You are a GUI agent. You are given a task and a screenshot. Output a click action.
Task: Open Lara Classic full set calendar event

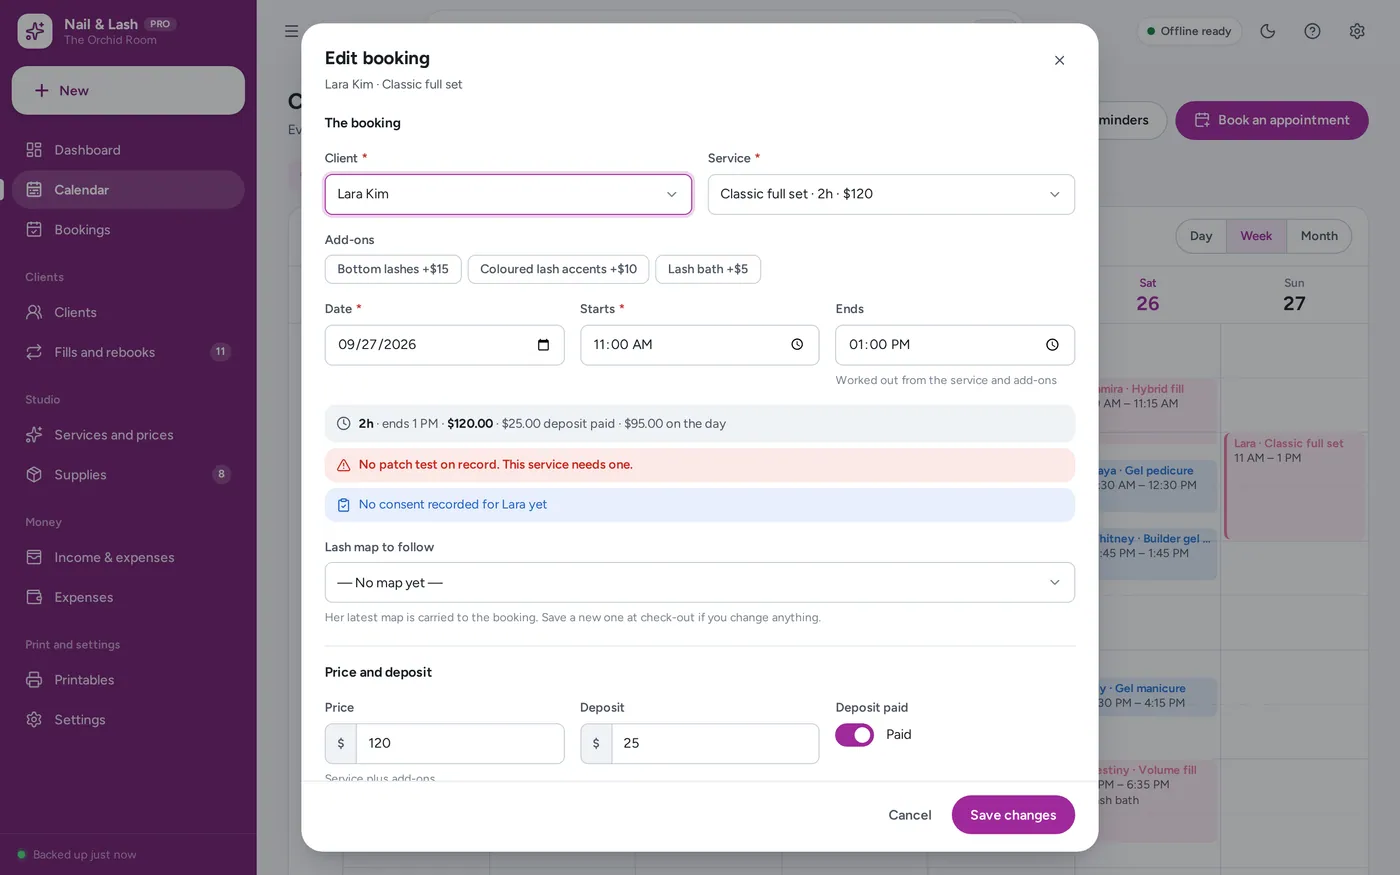click(x=1295, y=486)
